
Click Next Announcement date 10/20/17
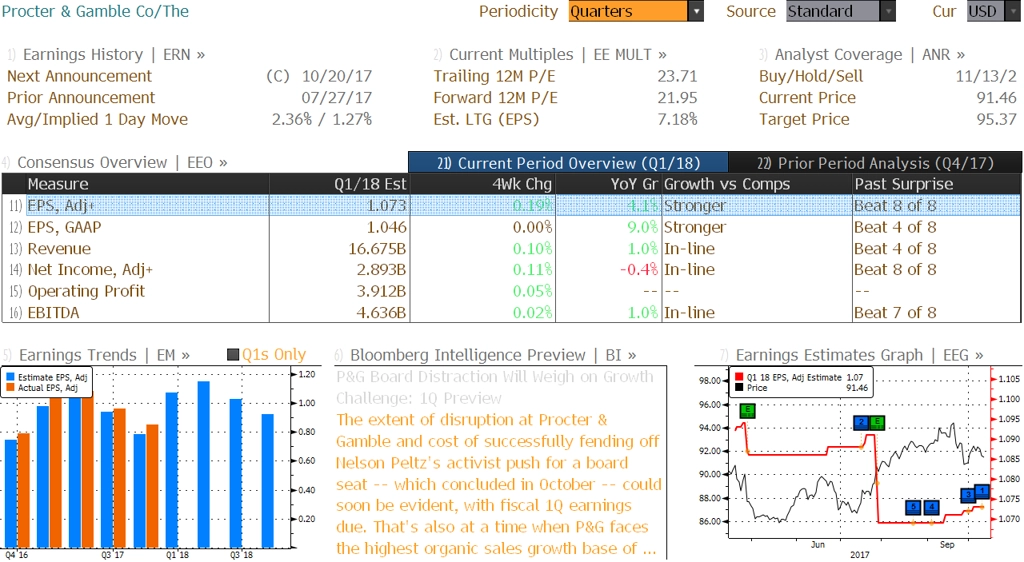pos(336,76)
